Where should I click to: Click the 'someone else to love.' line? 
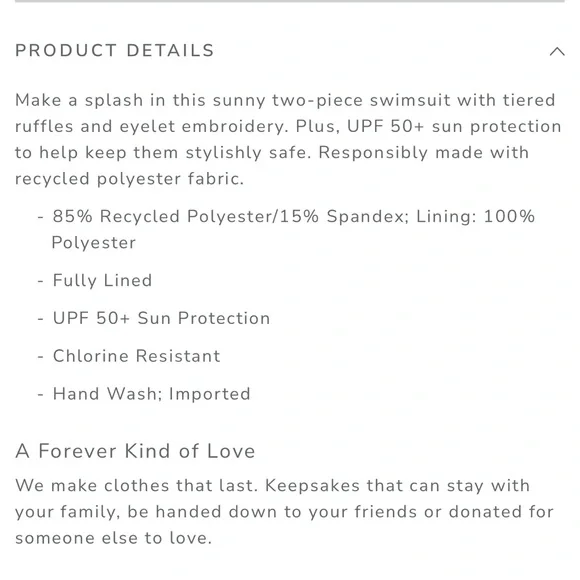[114, 538]
